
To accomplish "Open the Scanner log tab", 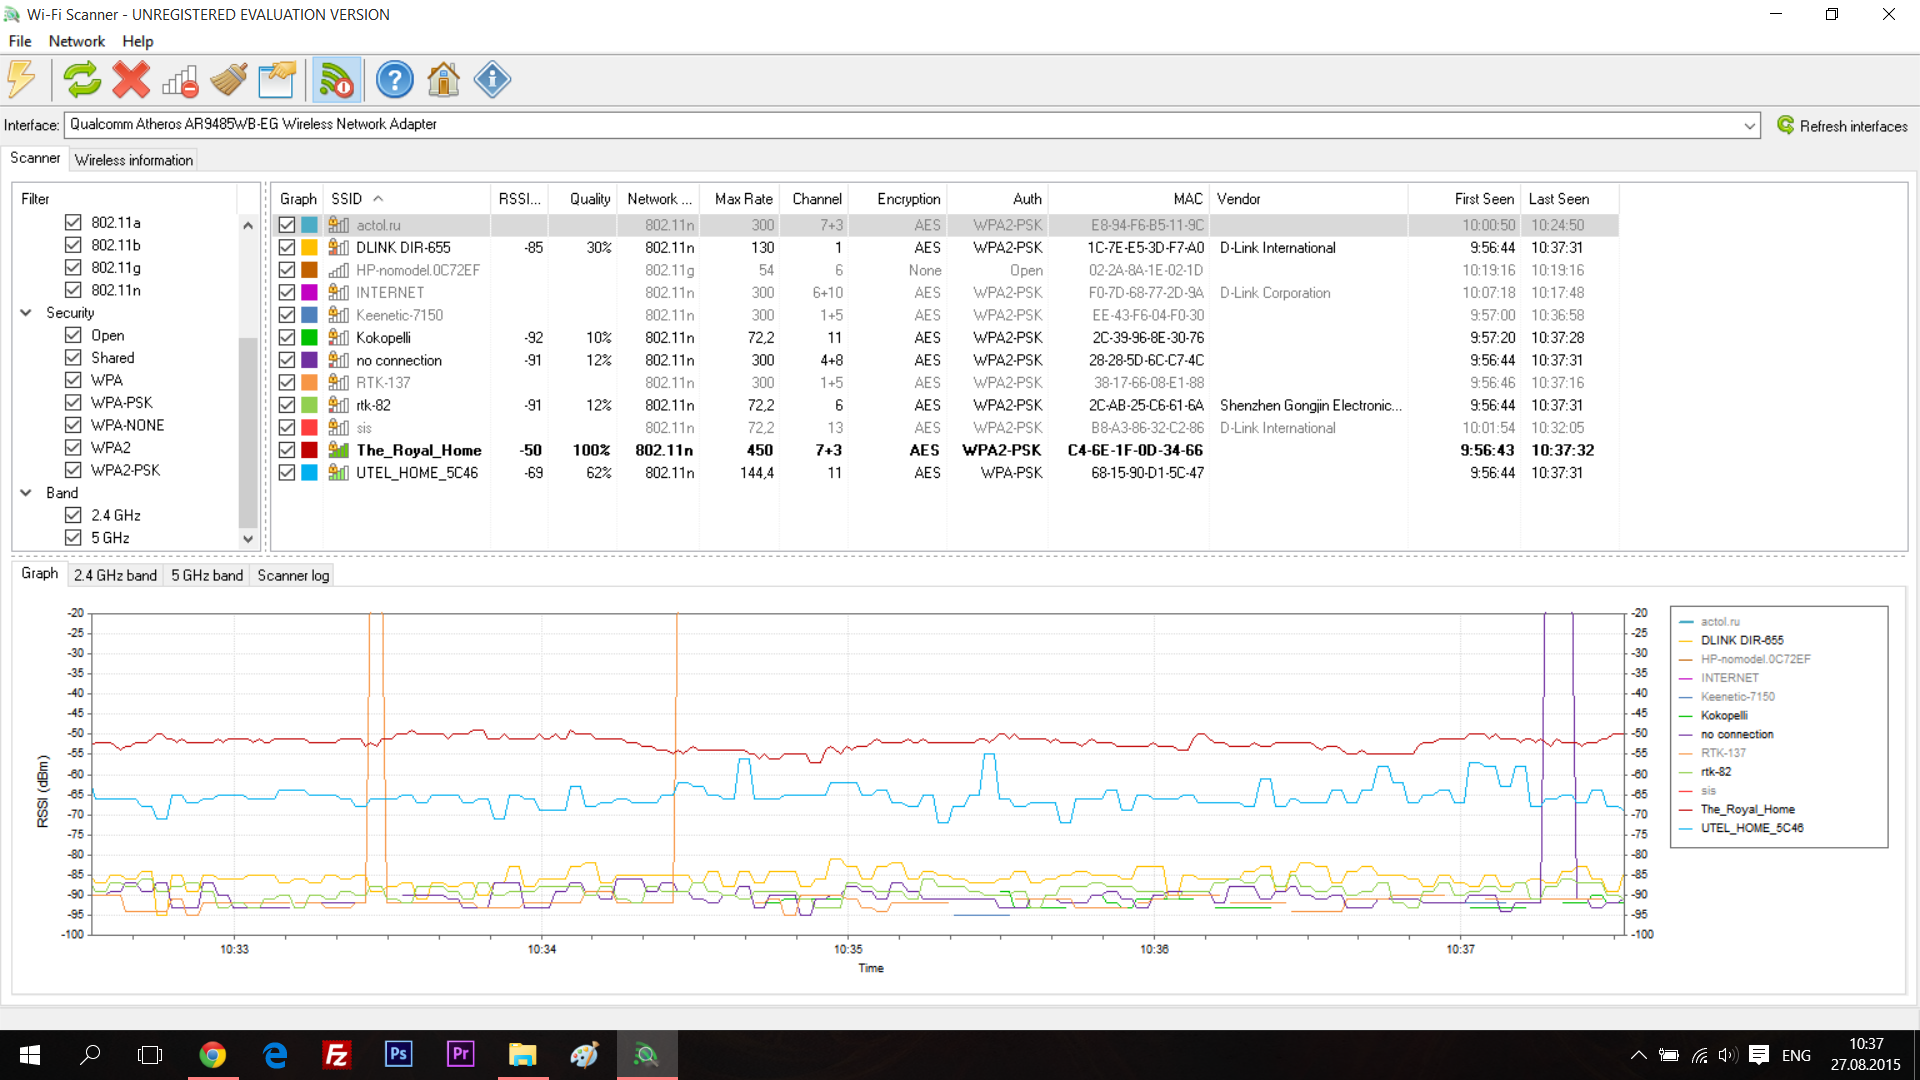I will 293,575.
